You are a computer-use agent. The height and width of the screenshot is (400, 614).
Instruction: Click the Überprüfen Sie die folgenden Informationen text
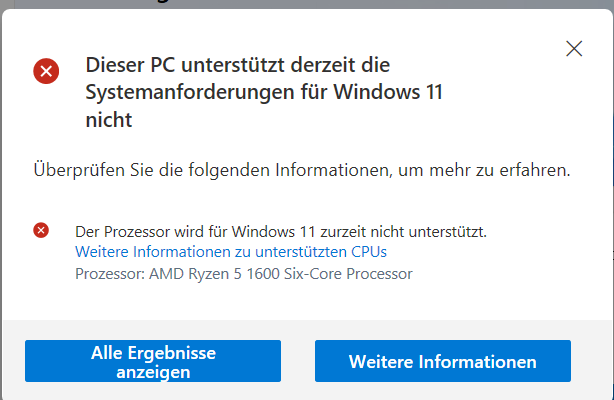coord(302,170)
